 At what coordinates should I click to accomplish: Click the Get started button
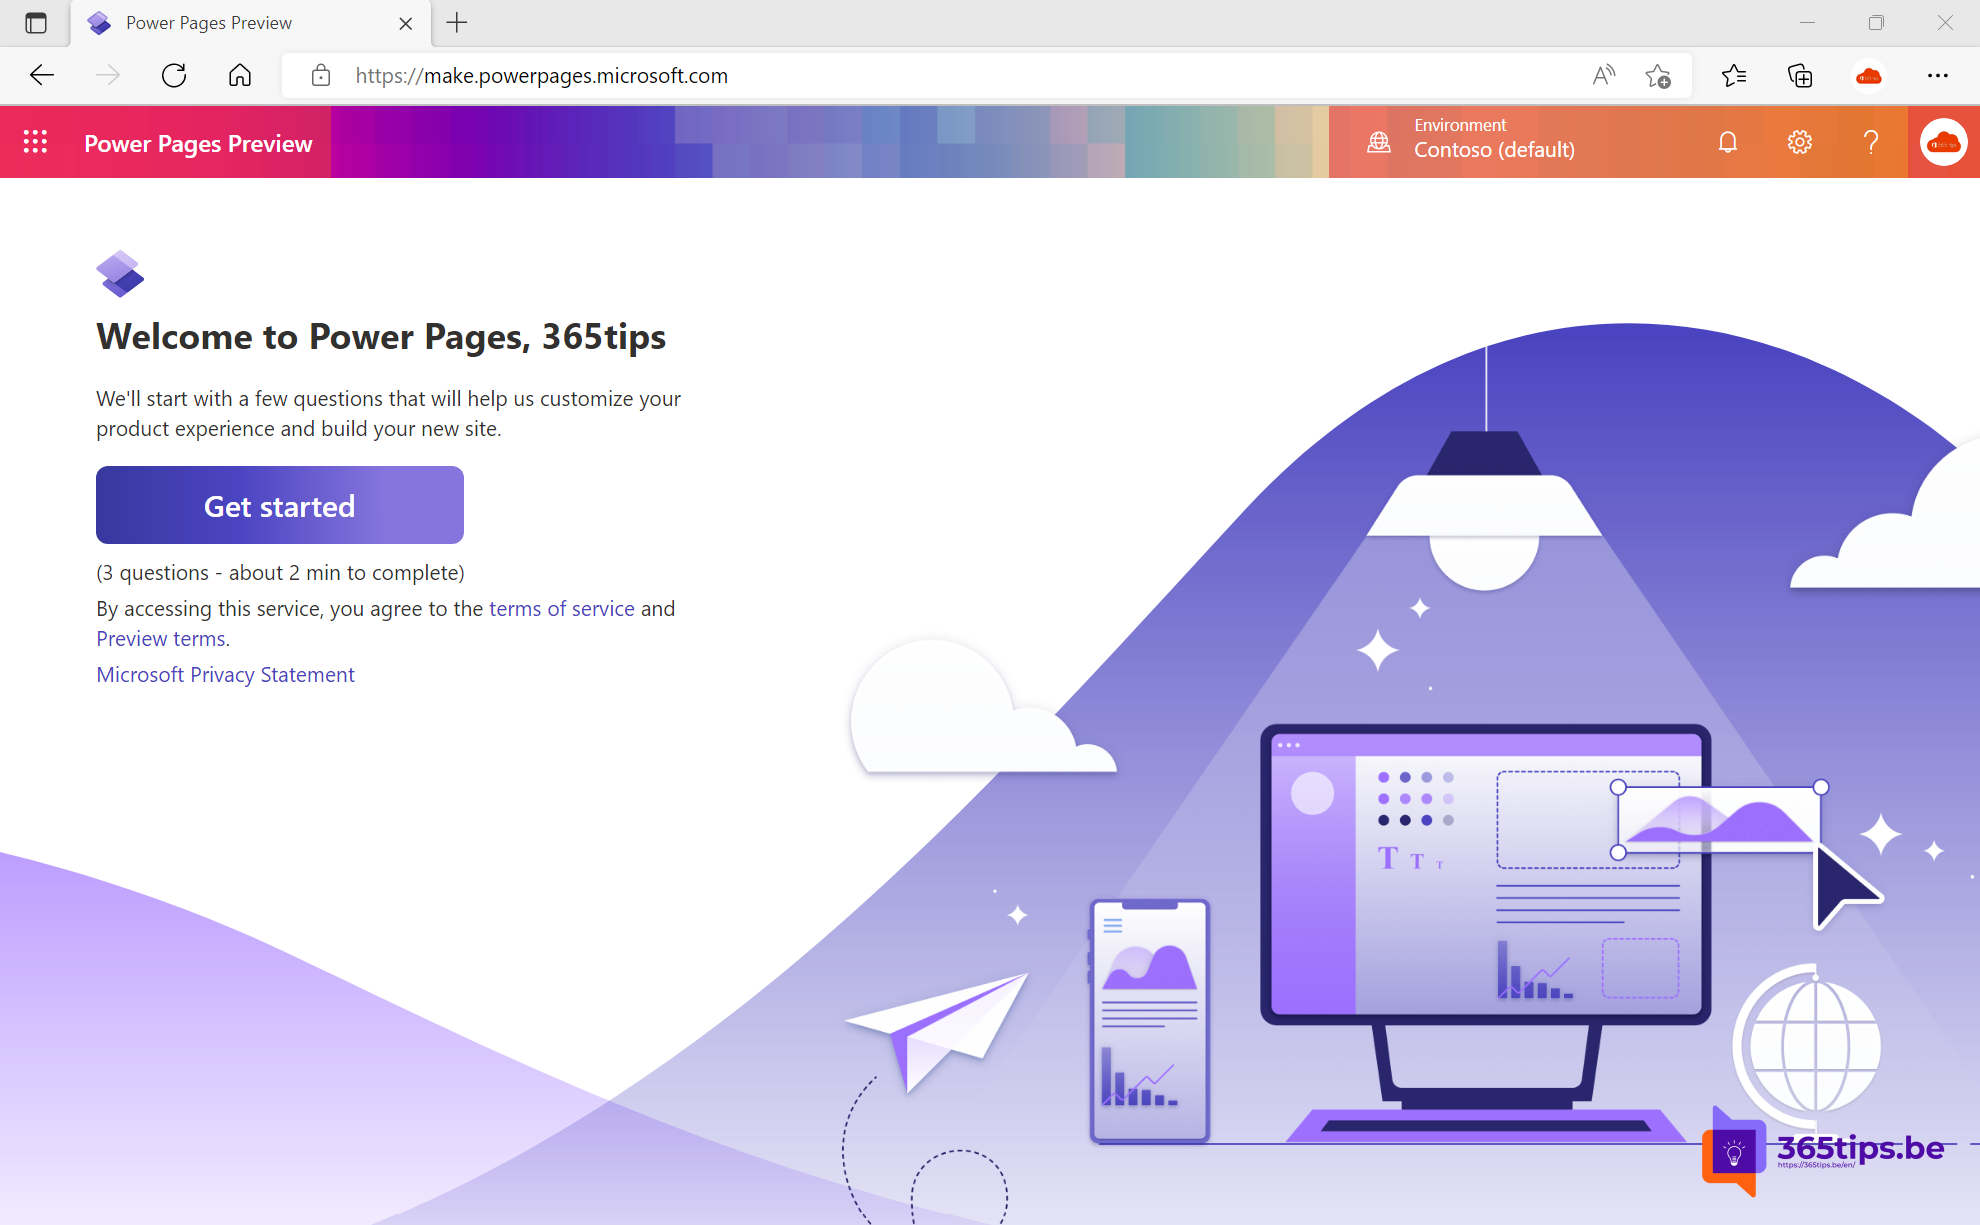tap(279, 505)
